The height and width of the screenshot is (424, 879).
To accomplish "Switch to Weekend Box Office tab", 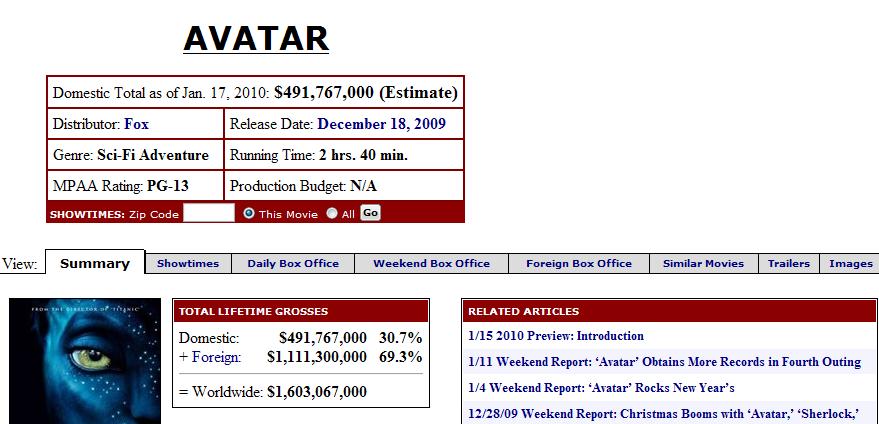I will [431, 264].
